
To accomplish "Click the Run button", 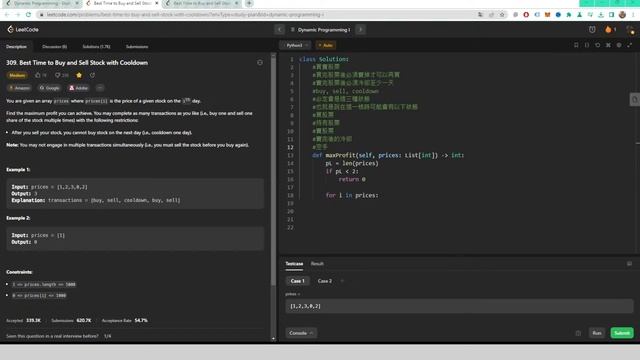I will (x=597, y=333).
